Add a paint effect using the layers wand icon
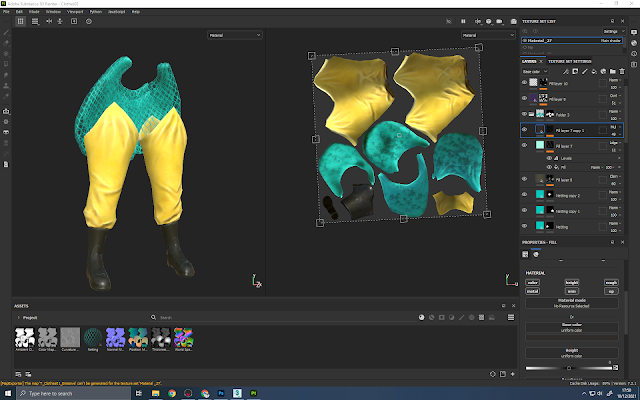640x400 pixels. tap(565, 71)
